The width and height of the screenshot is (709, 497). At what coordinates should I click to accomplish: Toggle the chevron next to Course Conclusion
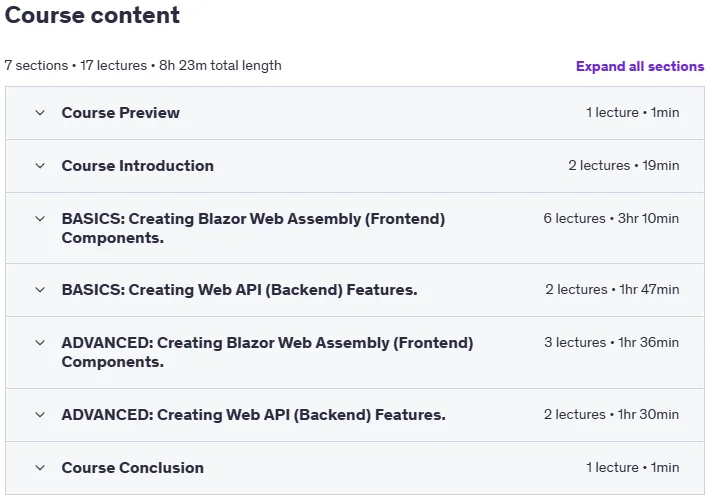point(40,468)
